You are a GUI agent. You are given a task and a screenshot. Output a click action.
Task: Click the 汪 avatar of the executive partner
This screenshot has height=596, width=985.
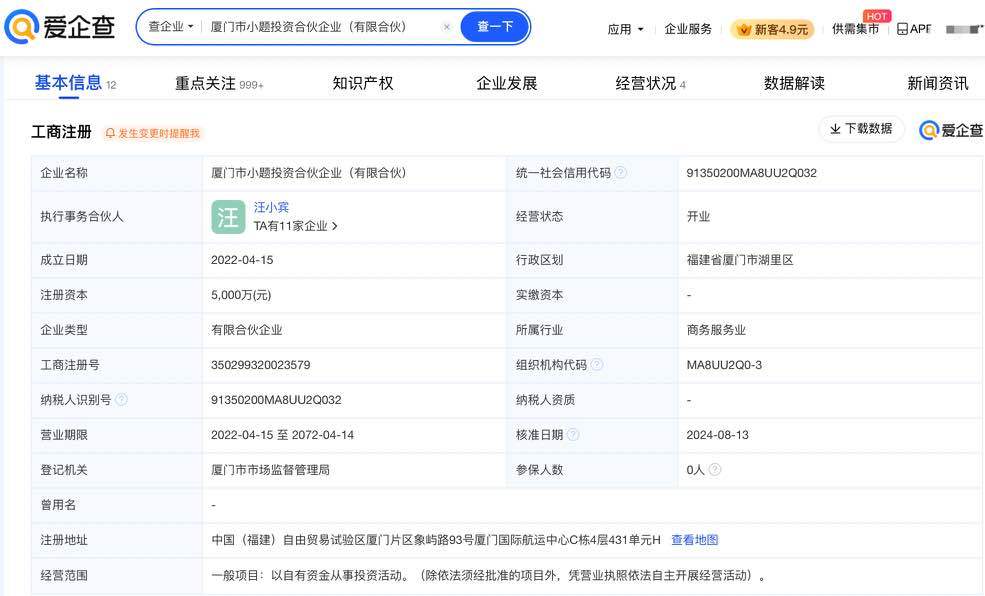(x=228, y=217)
